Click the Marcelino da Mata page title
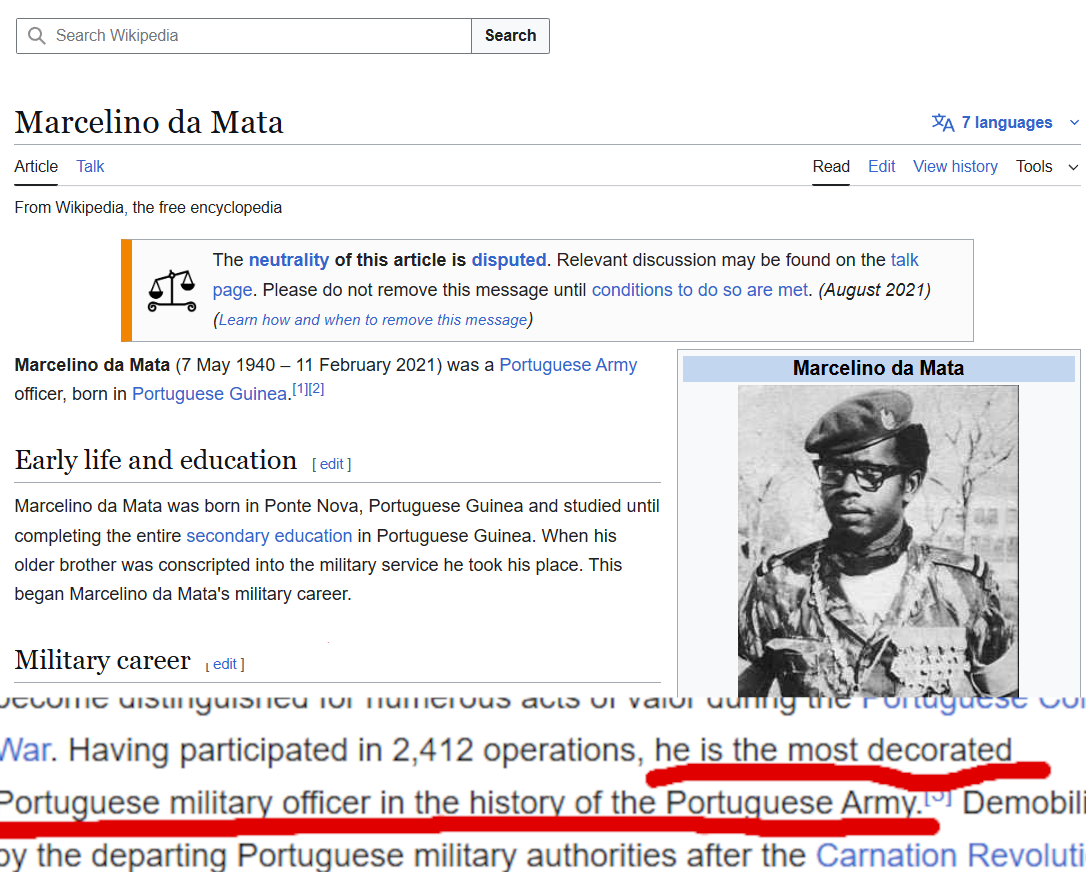Screen dimensions: 1086x872 149,122
